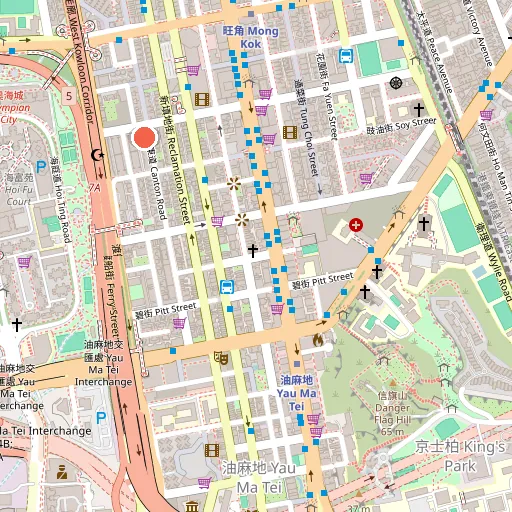Click the King's Park label

(x=460, y=456)
